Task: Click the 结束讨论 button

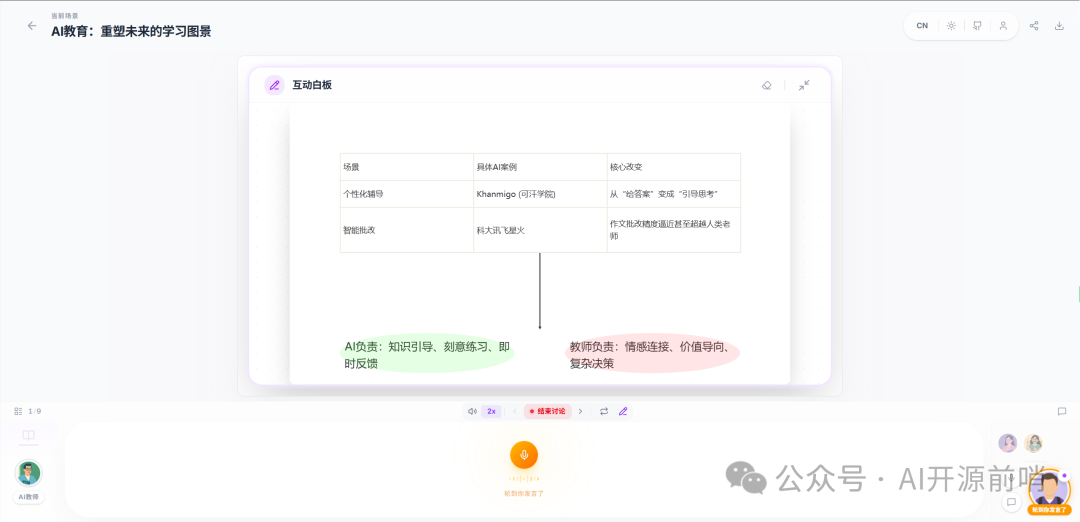Action: tap(547, 411)
